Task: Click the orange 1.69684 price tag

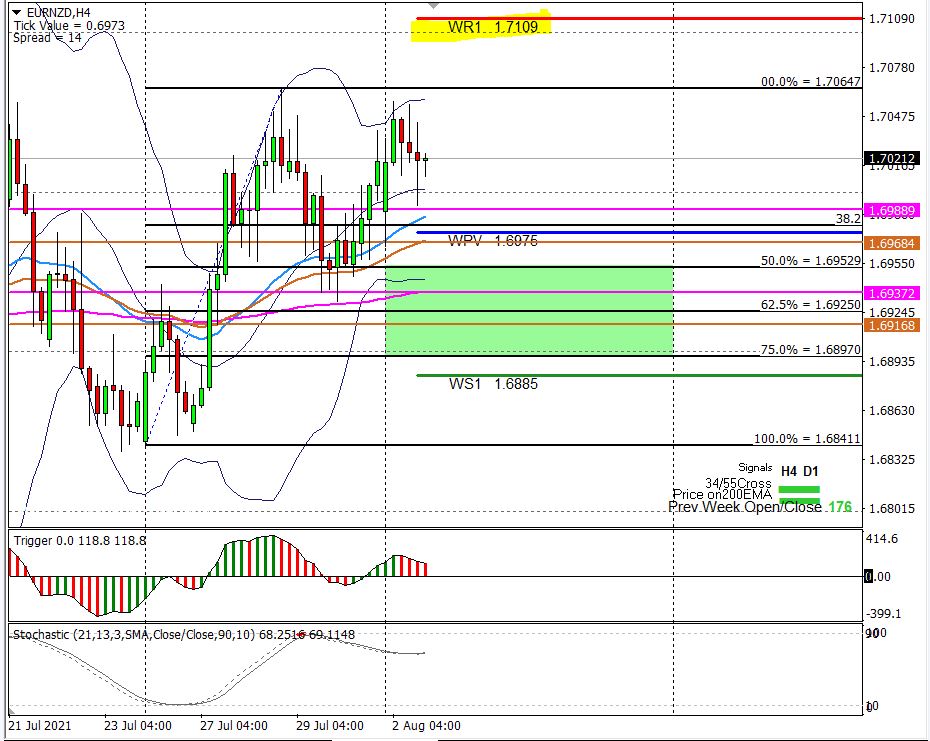Action: tap(894, 243)
